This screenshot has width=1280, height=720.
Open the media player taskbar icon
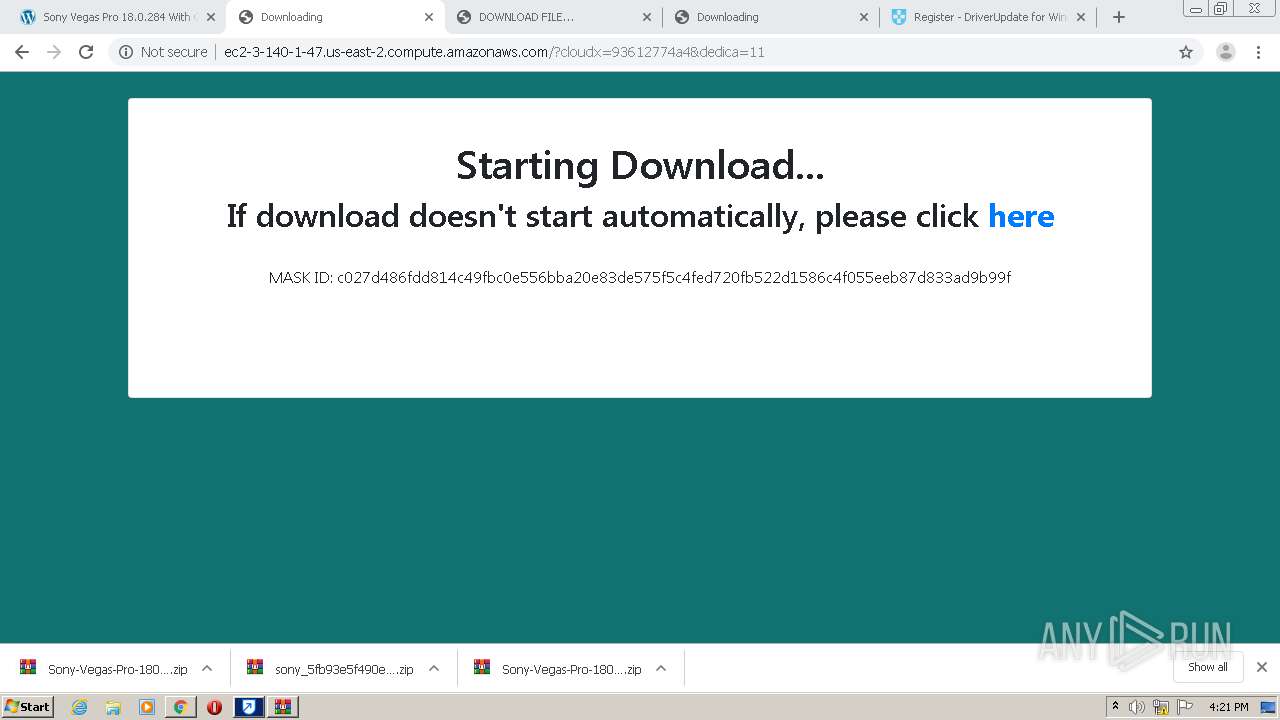146,707
